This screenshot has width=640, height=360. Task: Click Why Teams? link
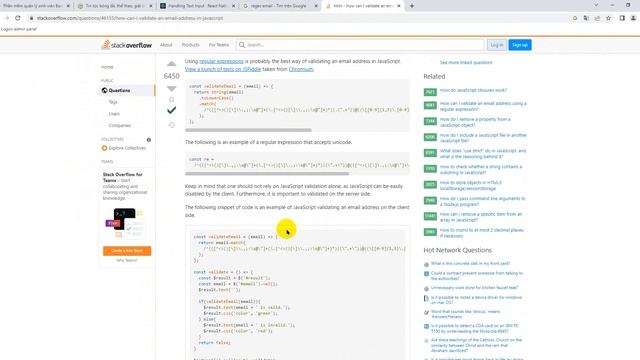pos(127,260)
